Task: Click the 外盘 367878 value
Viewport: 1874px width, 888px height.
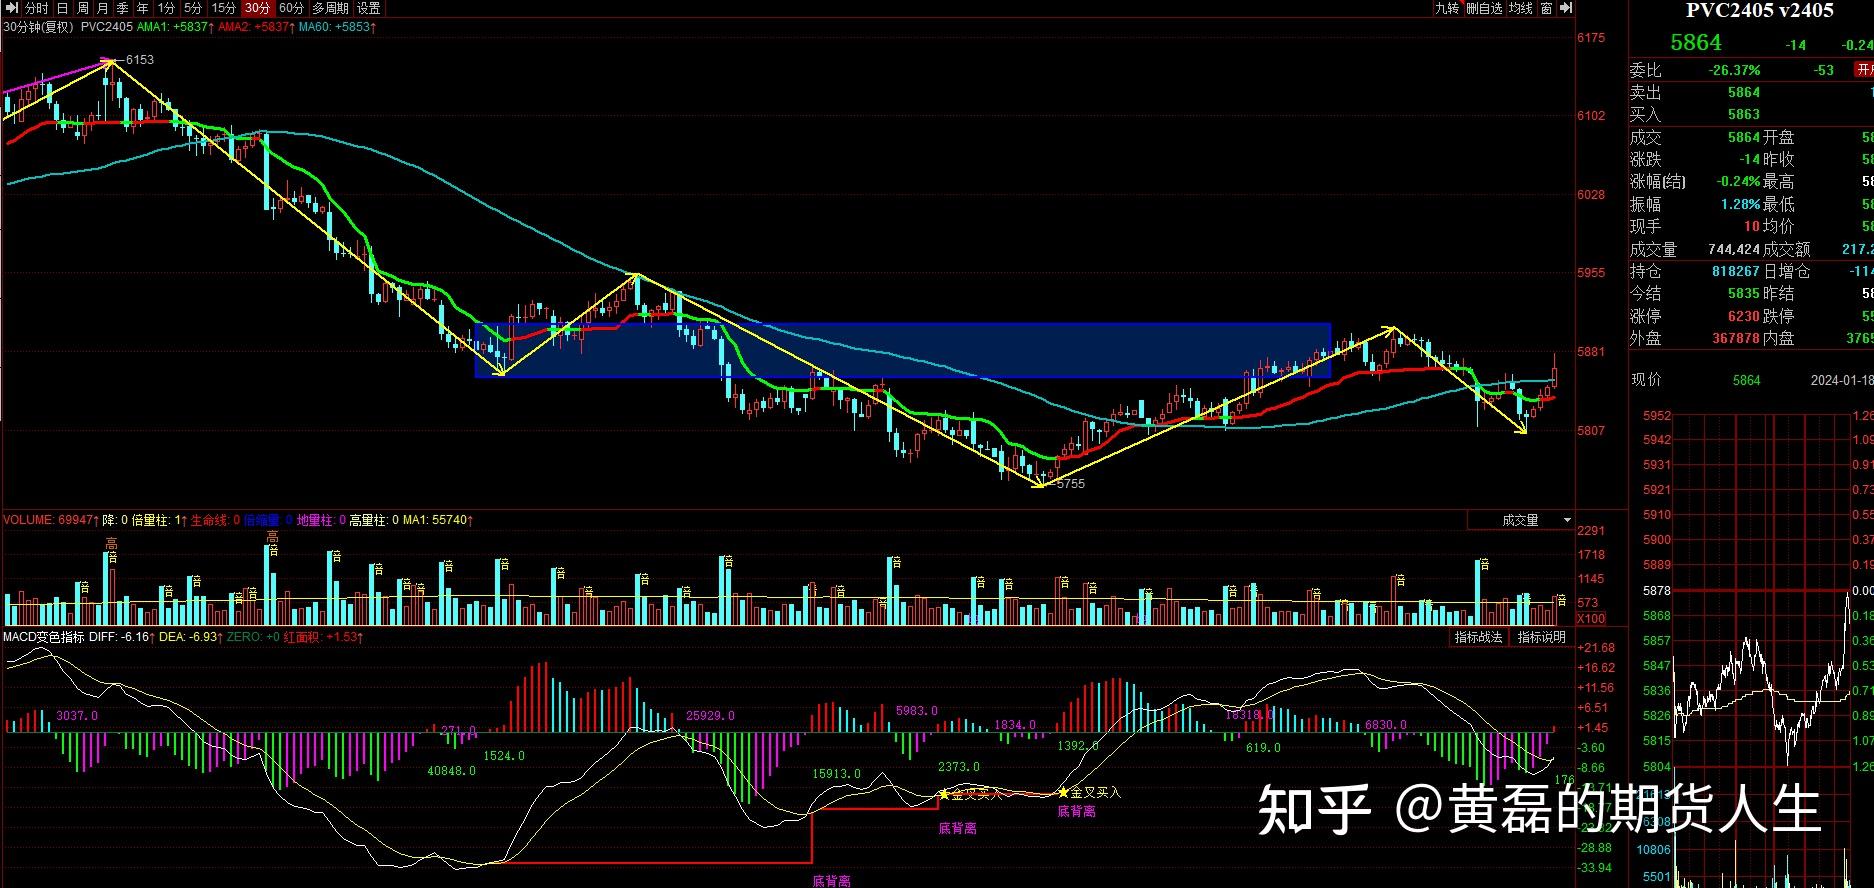Action: [x=1736, y=338]
